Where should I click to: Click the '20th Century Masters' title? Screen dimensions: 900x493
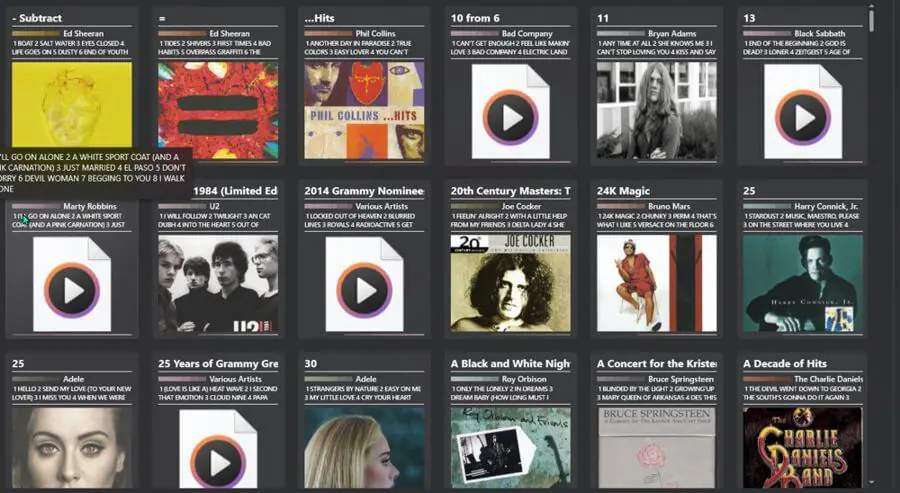(510, 191)
